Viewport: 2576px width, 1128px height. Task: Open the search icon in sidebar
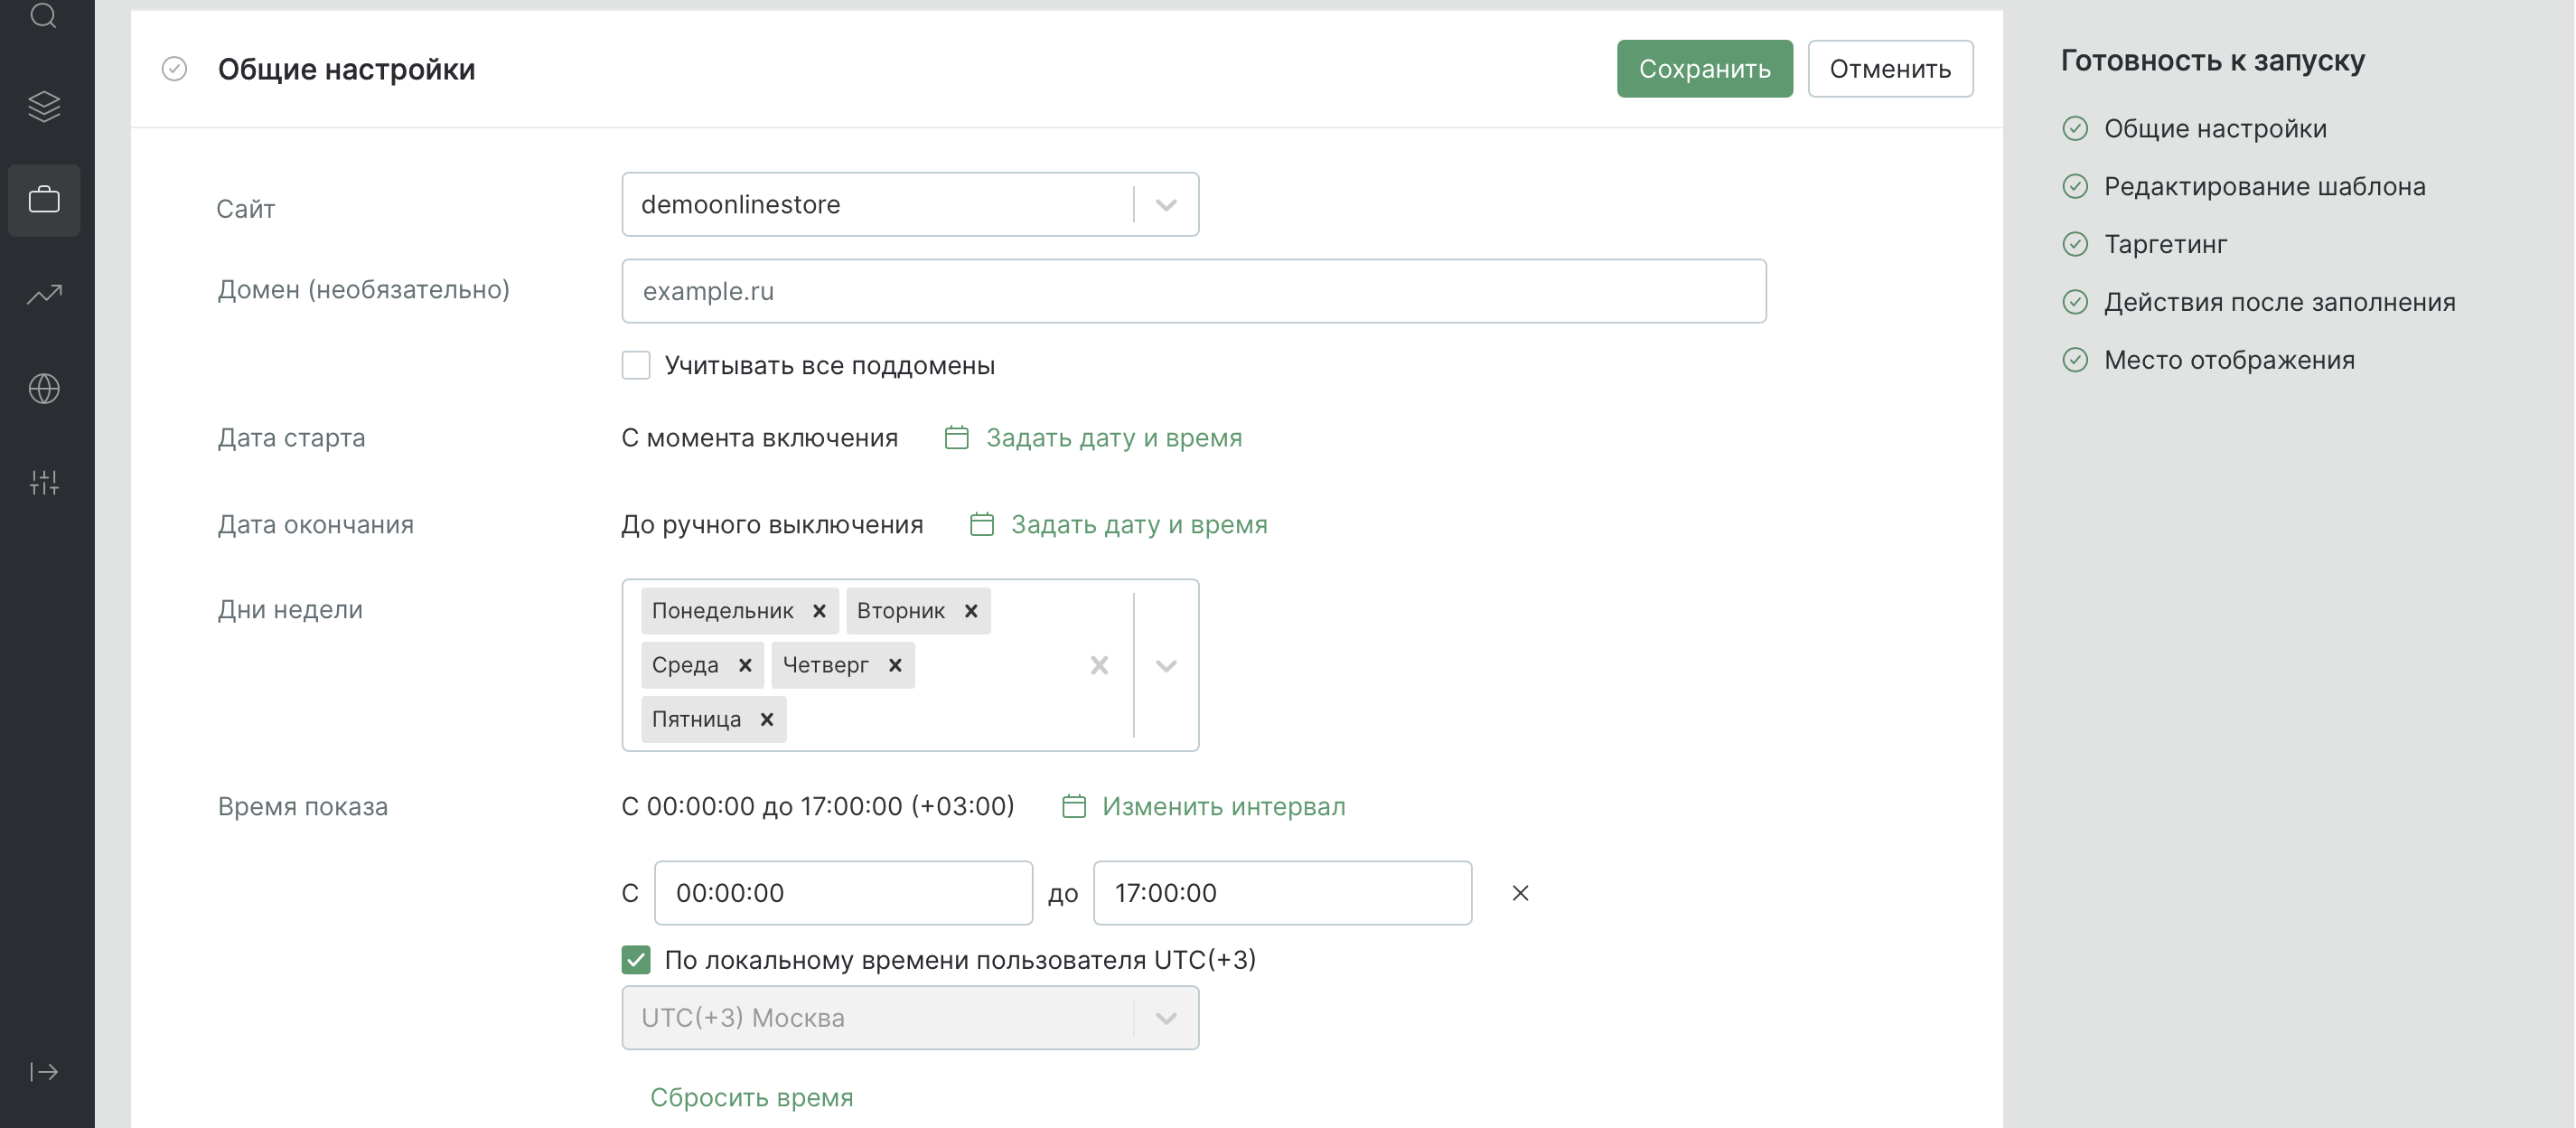pyautogui.click(x=43, y=15)
